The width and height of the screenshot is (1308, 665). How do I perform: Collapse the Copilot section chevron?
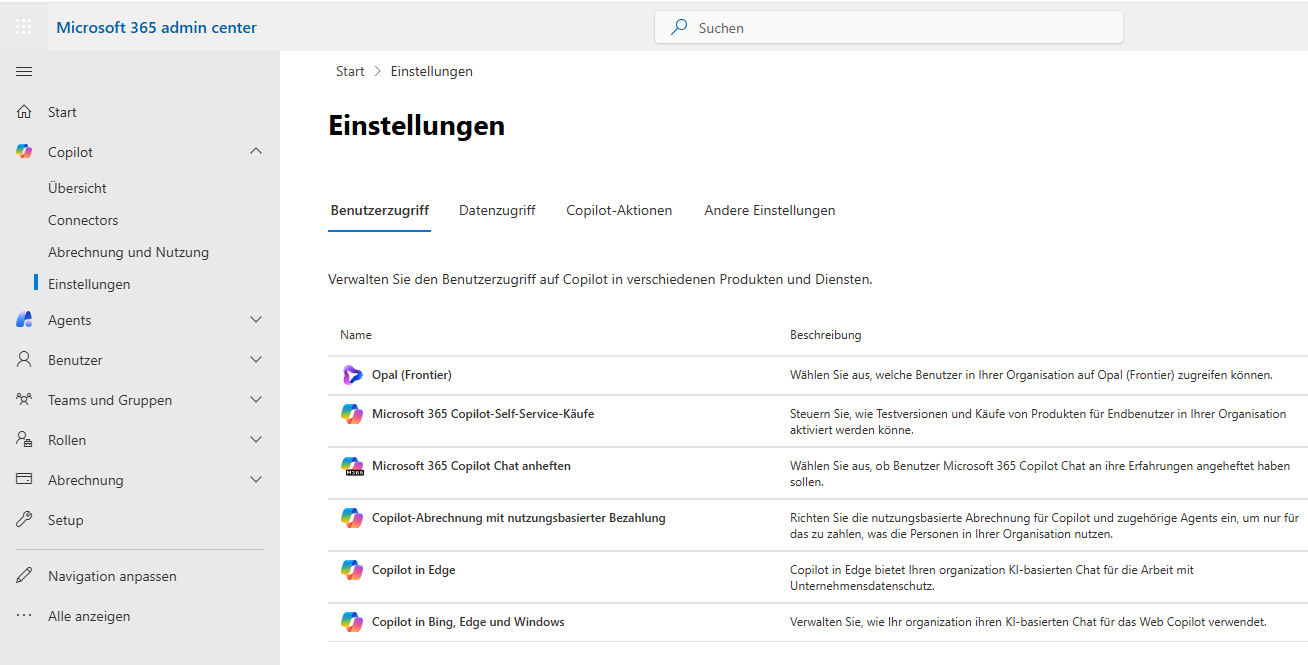click(x=256, y=152)
